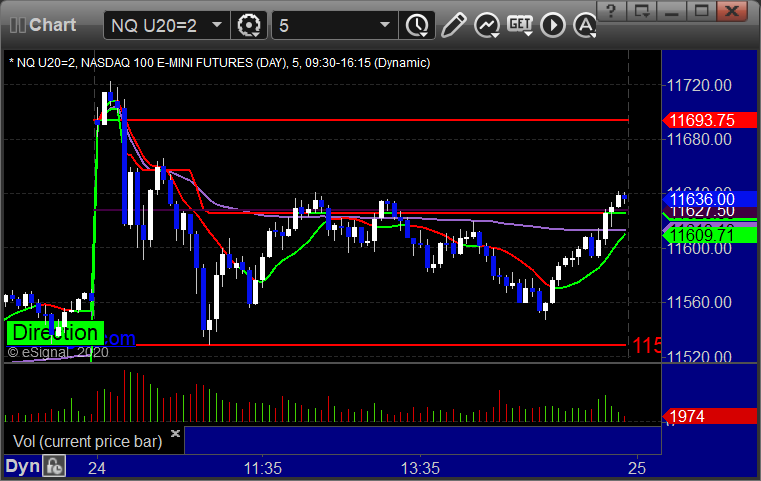This screenshot has width=761, height=481.
Task: Click the pop-out window button
Action: point(641,11)
